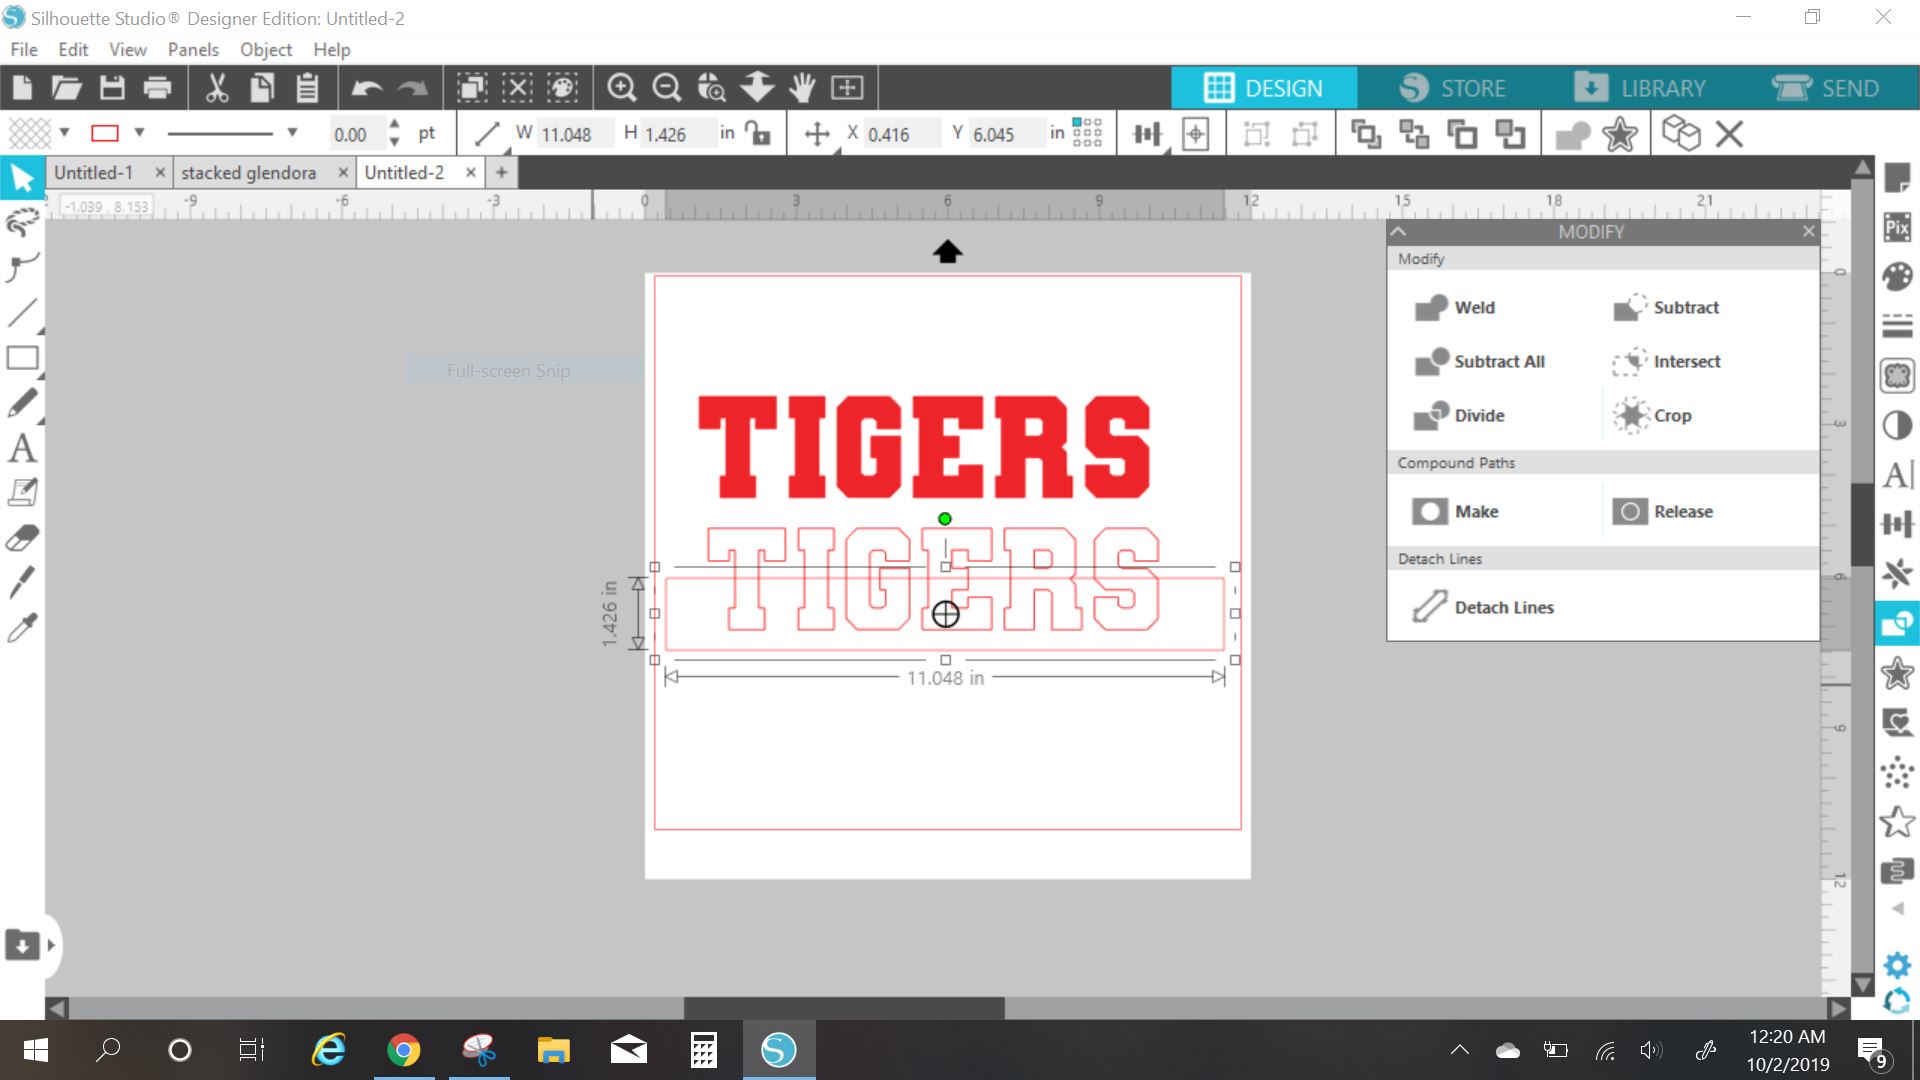This screenshot has width=1920, height=1080.
Task: Click Detach Lines button
Action: (1483, 607)
